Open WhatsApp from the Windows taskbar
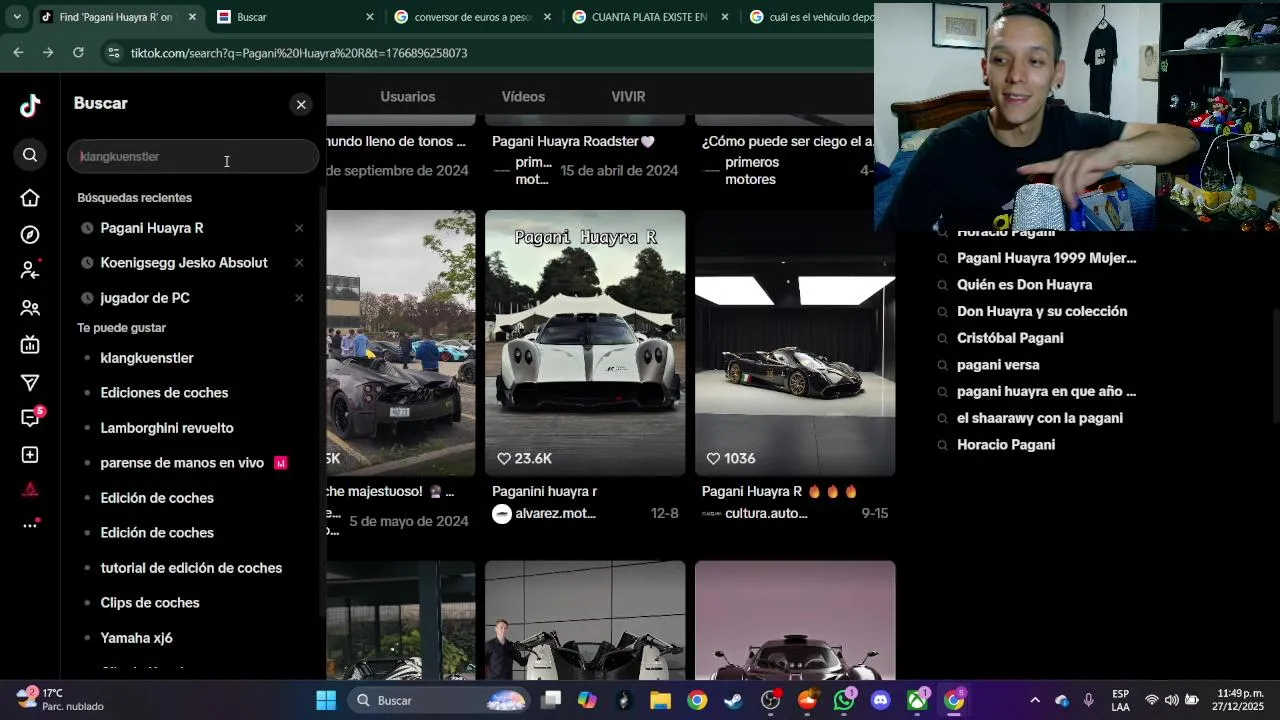 pos(844,699)
